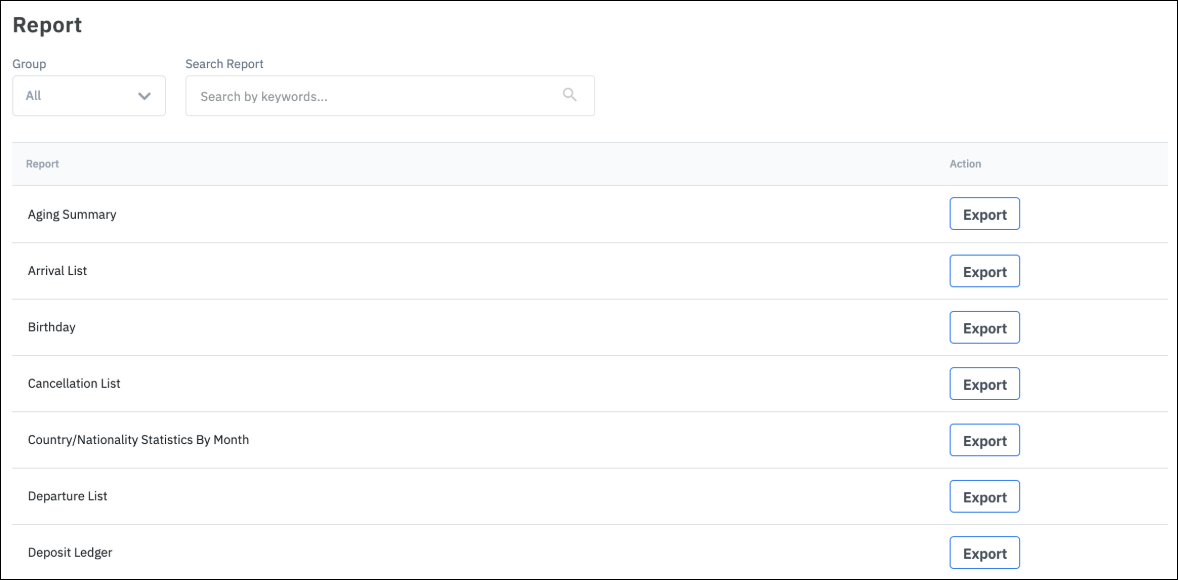
Task: Click the Departure List report name
Action: pos(67,497)
